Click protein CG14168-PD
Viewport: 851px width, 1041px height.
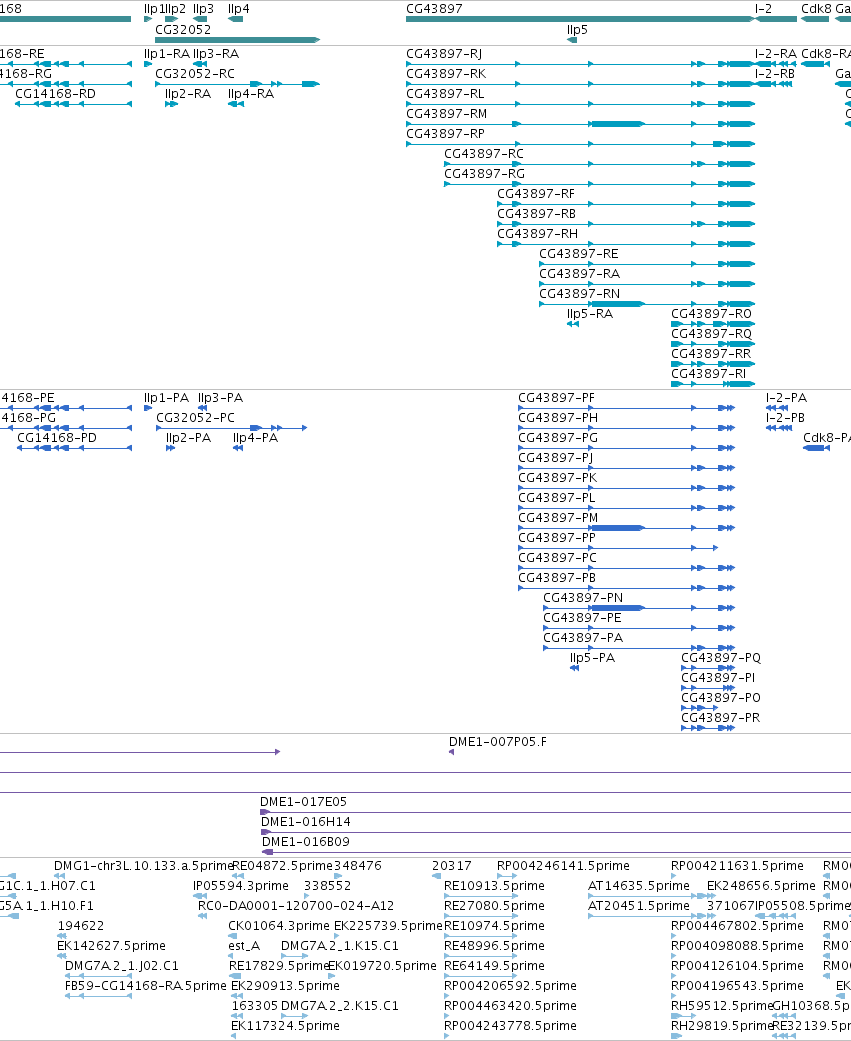pos(57,438)
